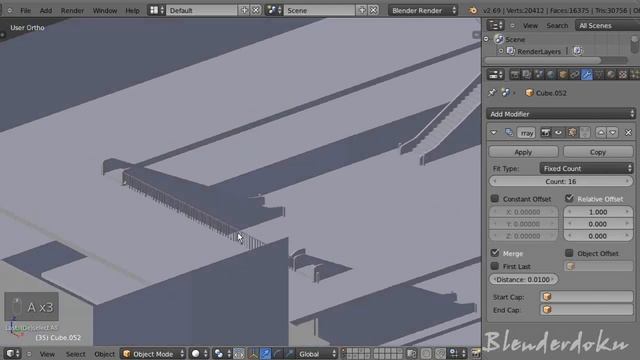Click the Start Cap object field
The width and height of the screenshot is (640, 360).
click(x=587, y=297)
